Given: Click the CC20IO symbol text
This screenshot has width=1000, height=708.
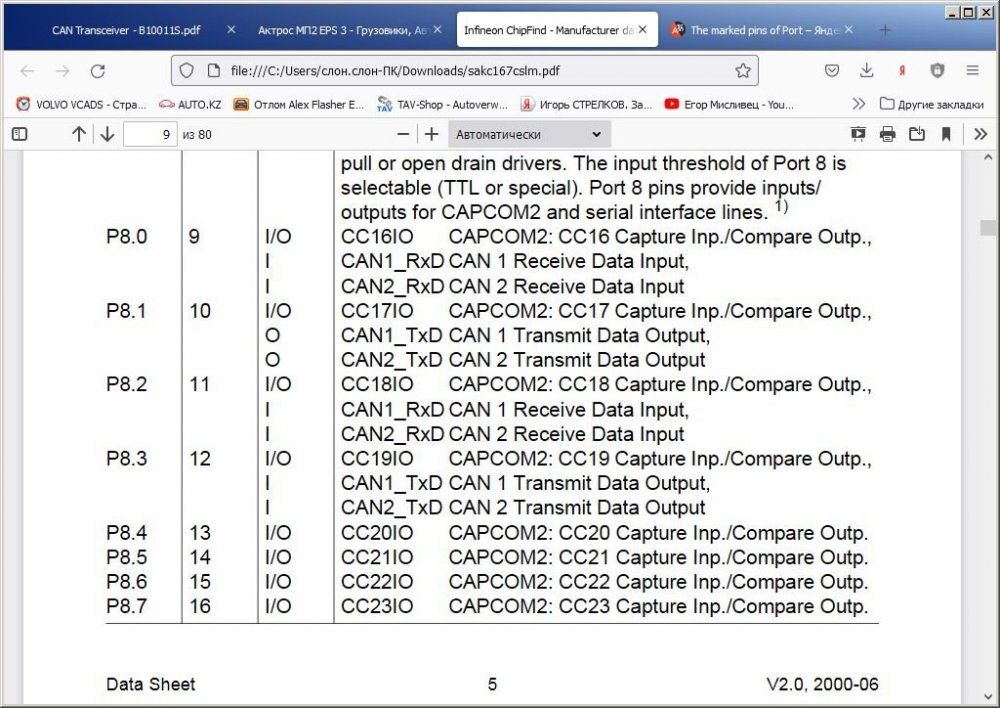Looking at the screenshot, I should tap(377, 533).
